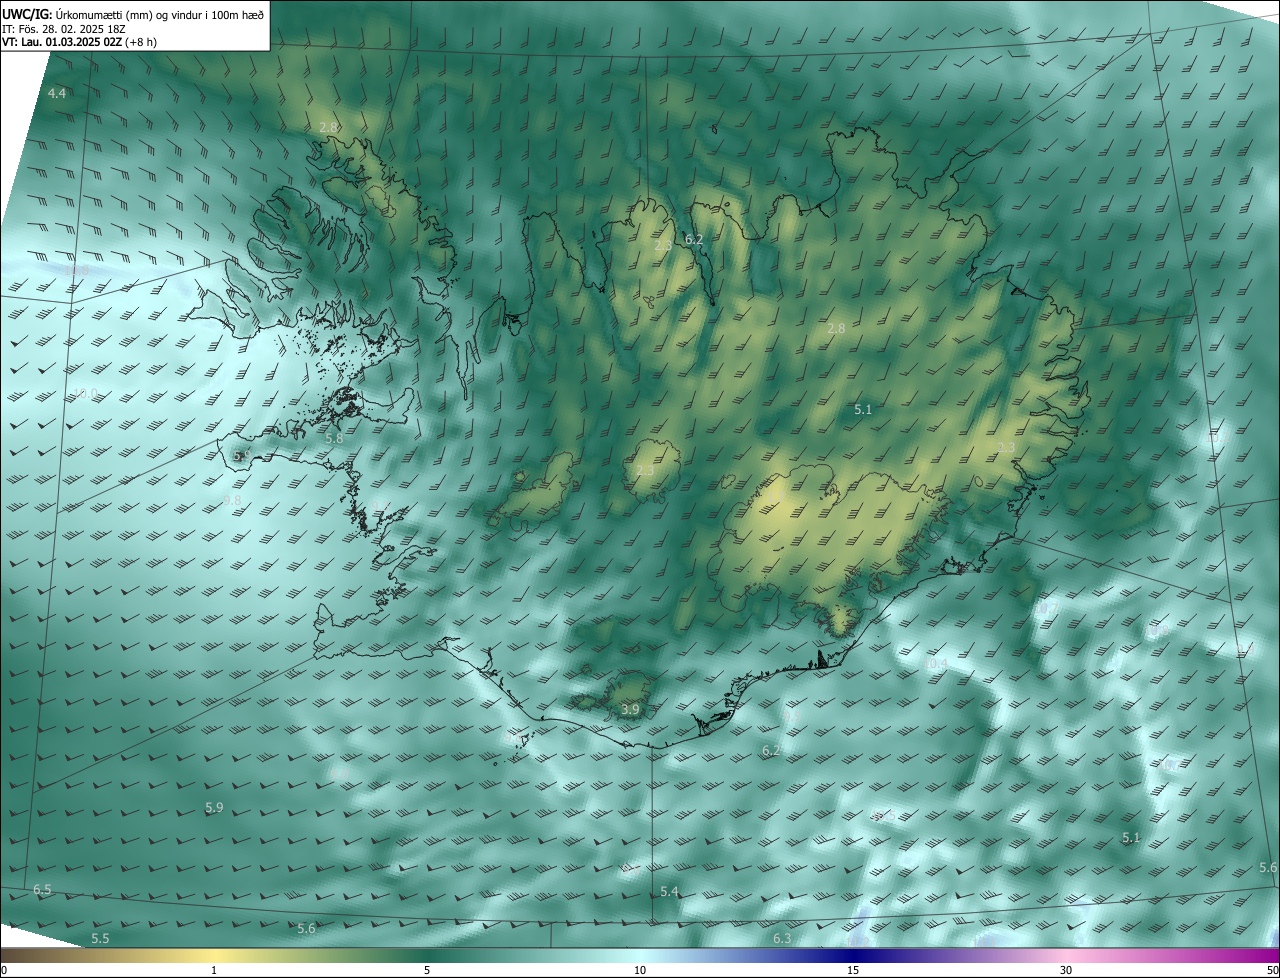Click the dark navy section of the color scale
This screenshot has height=978, width=1280.
855,955
